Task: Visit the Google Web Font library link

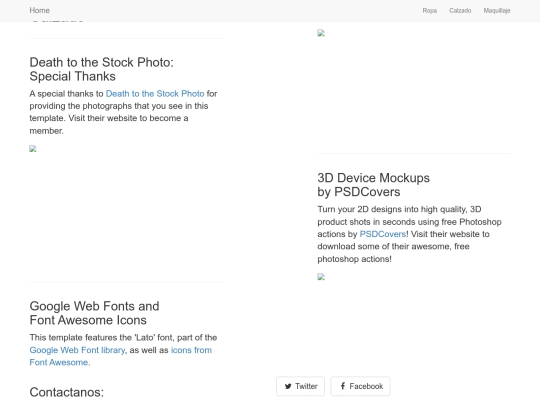Action: pyautogui.click(x=77, y=350)
